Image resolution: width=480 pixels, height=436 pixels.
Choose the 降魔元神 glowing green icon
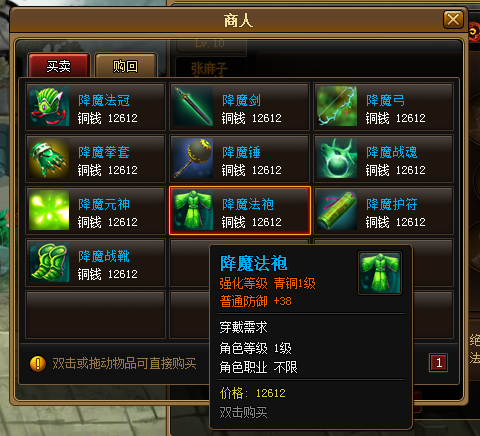click(49, 210)
